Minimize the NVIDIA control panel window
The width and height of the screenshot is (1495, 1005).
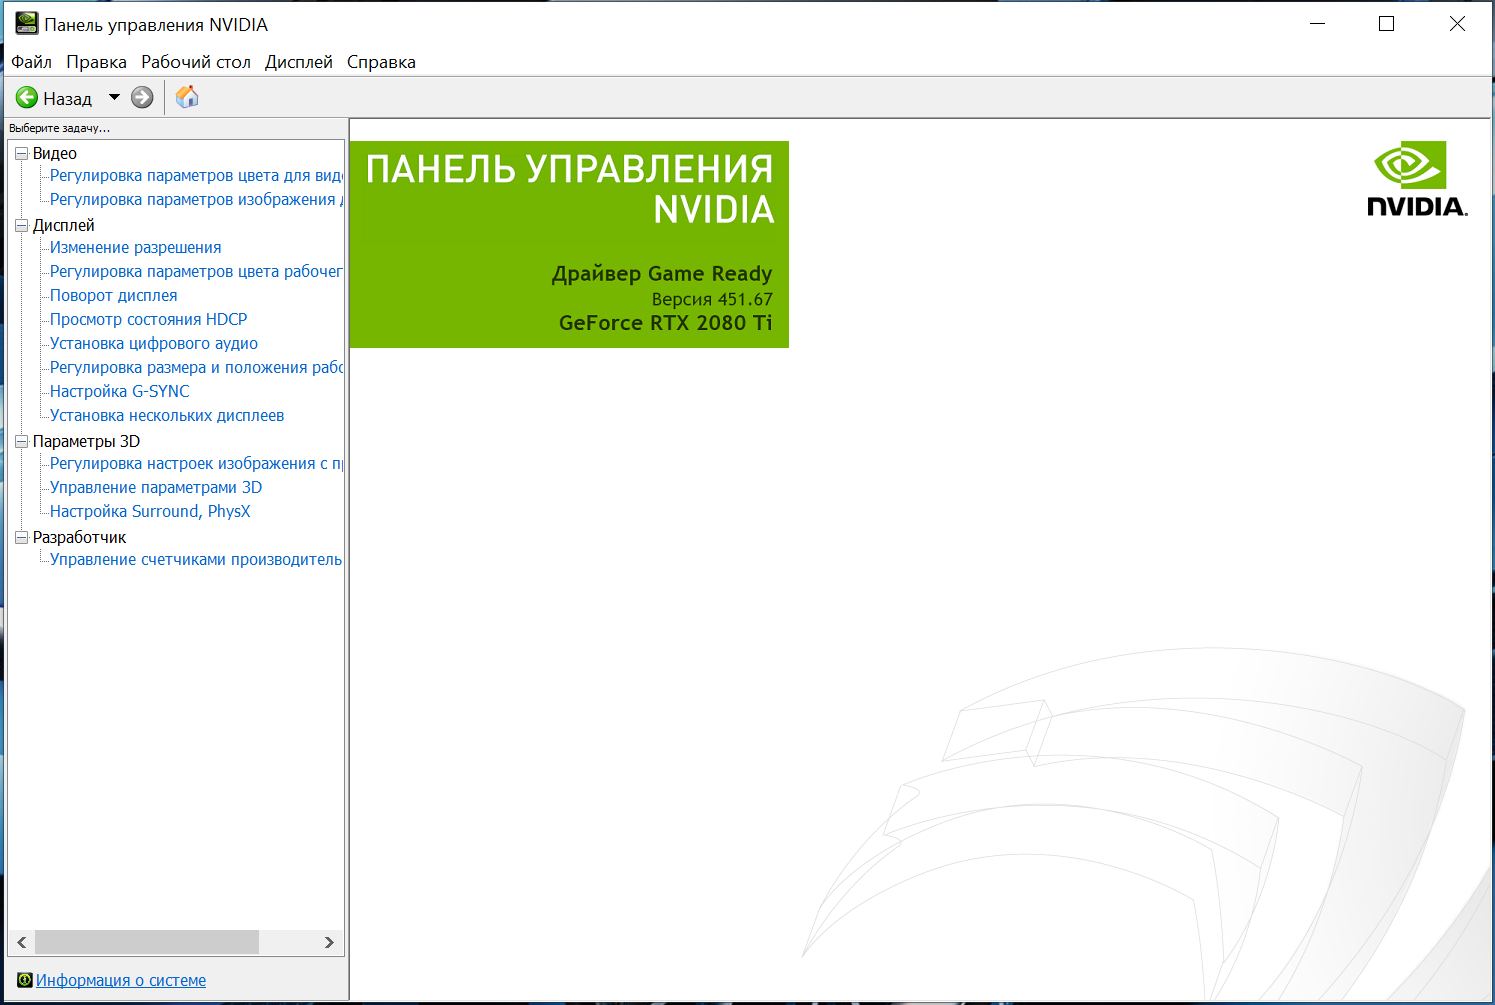pyautogui.click(x=1318, y=24)
